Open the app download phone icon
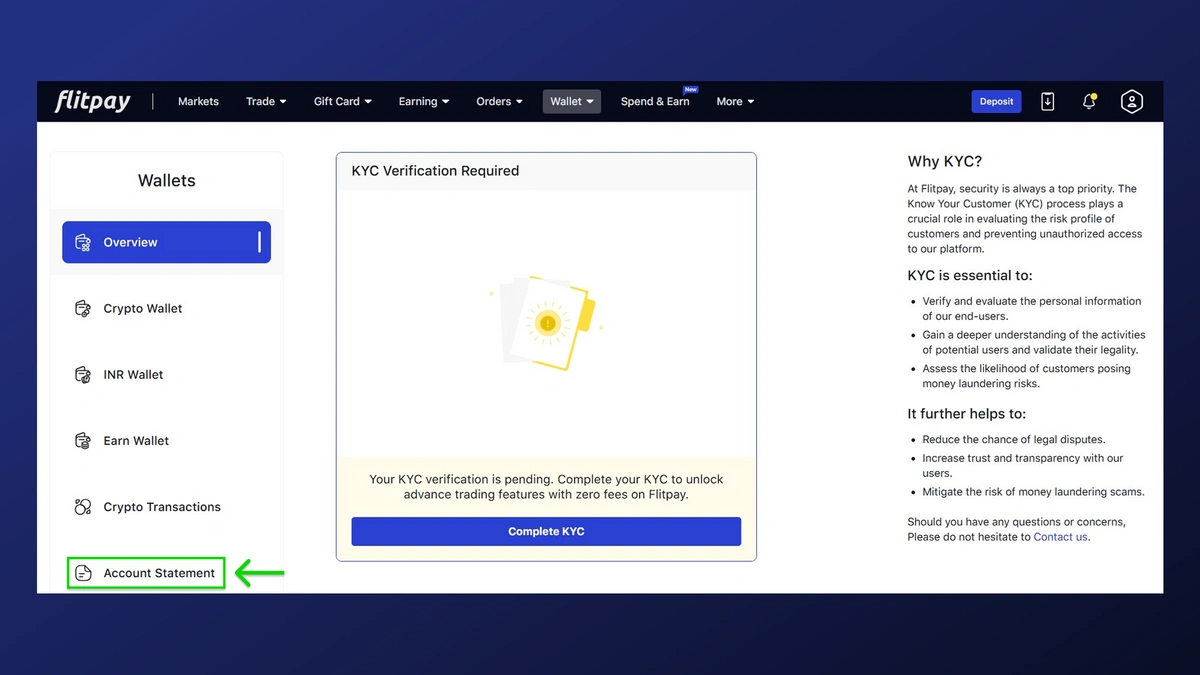1200x675 pixels. 1047,101
